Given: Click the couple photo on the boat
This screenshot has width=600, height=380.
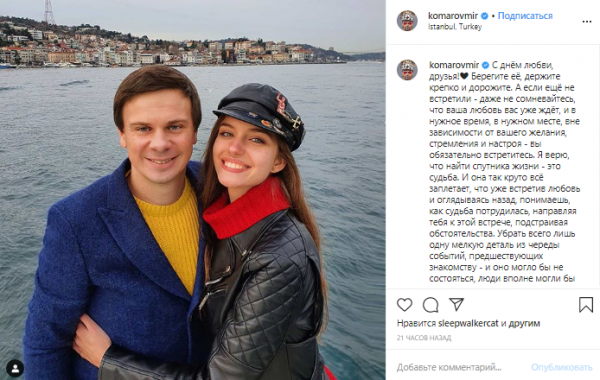Looking at the screenshot, I should (x=192, y=190).
